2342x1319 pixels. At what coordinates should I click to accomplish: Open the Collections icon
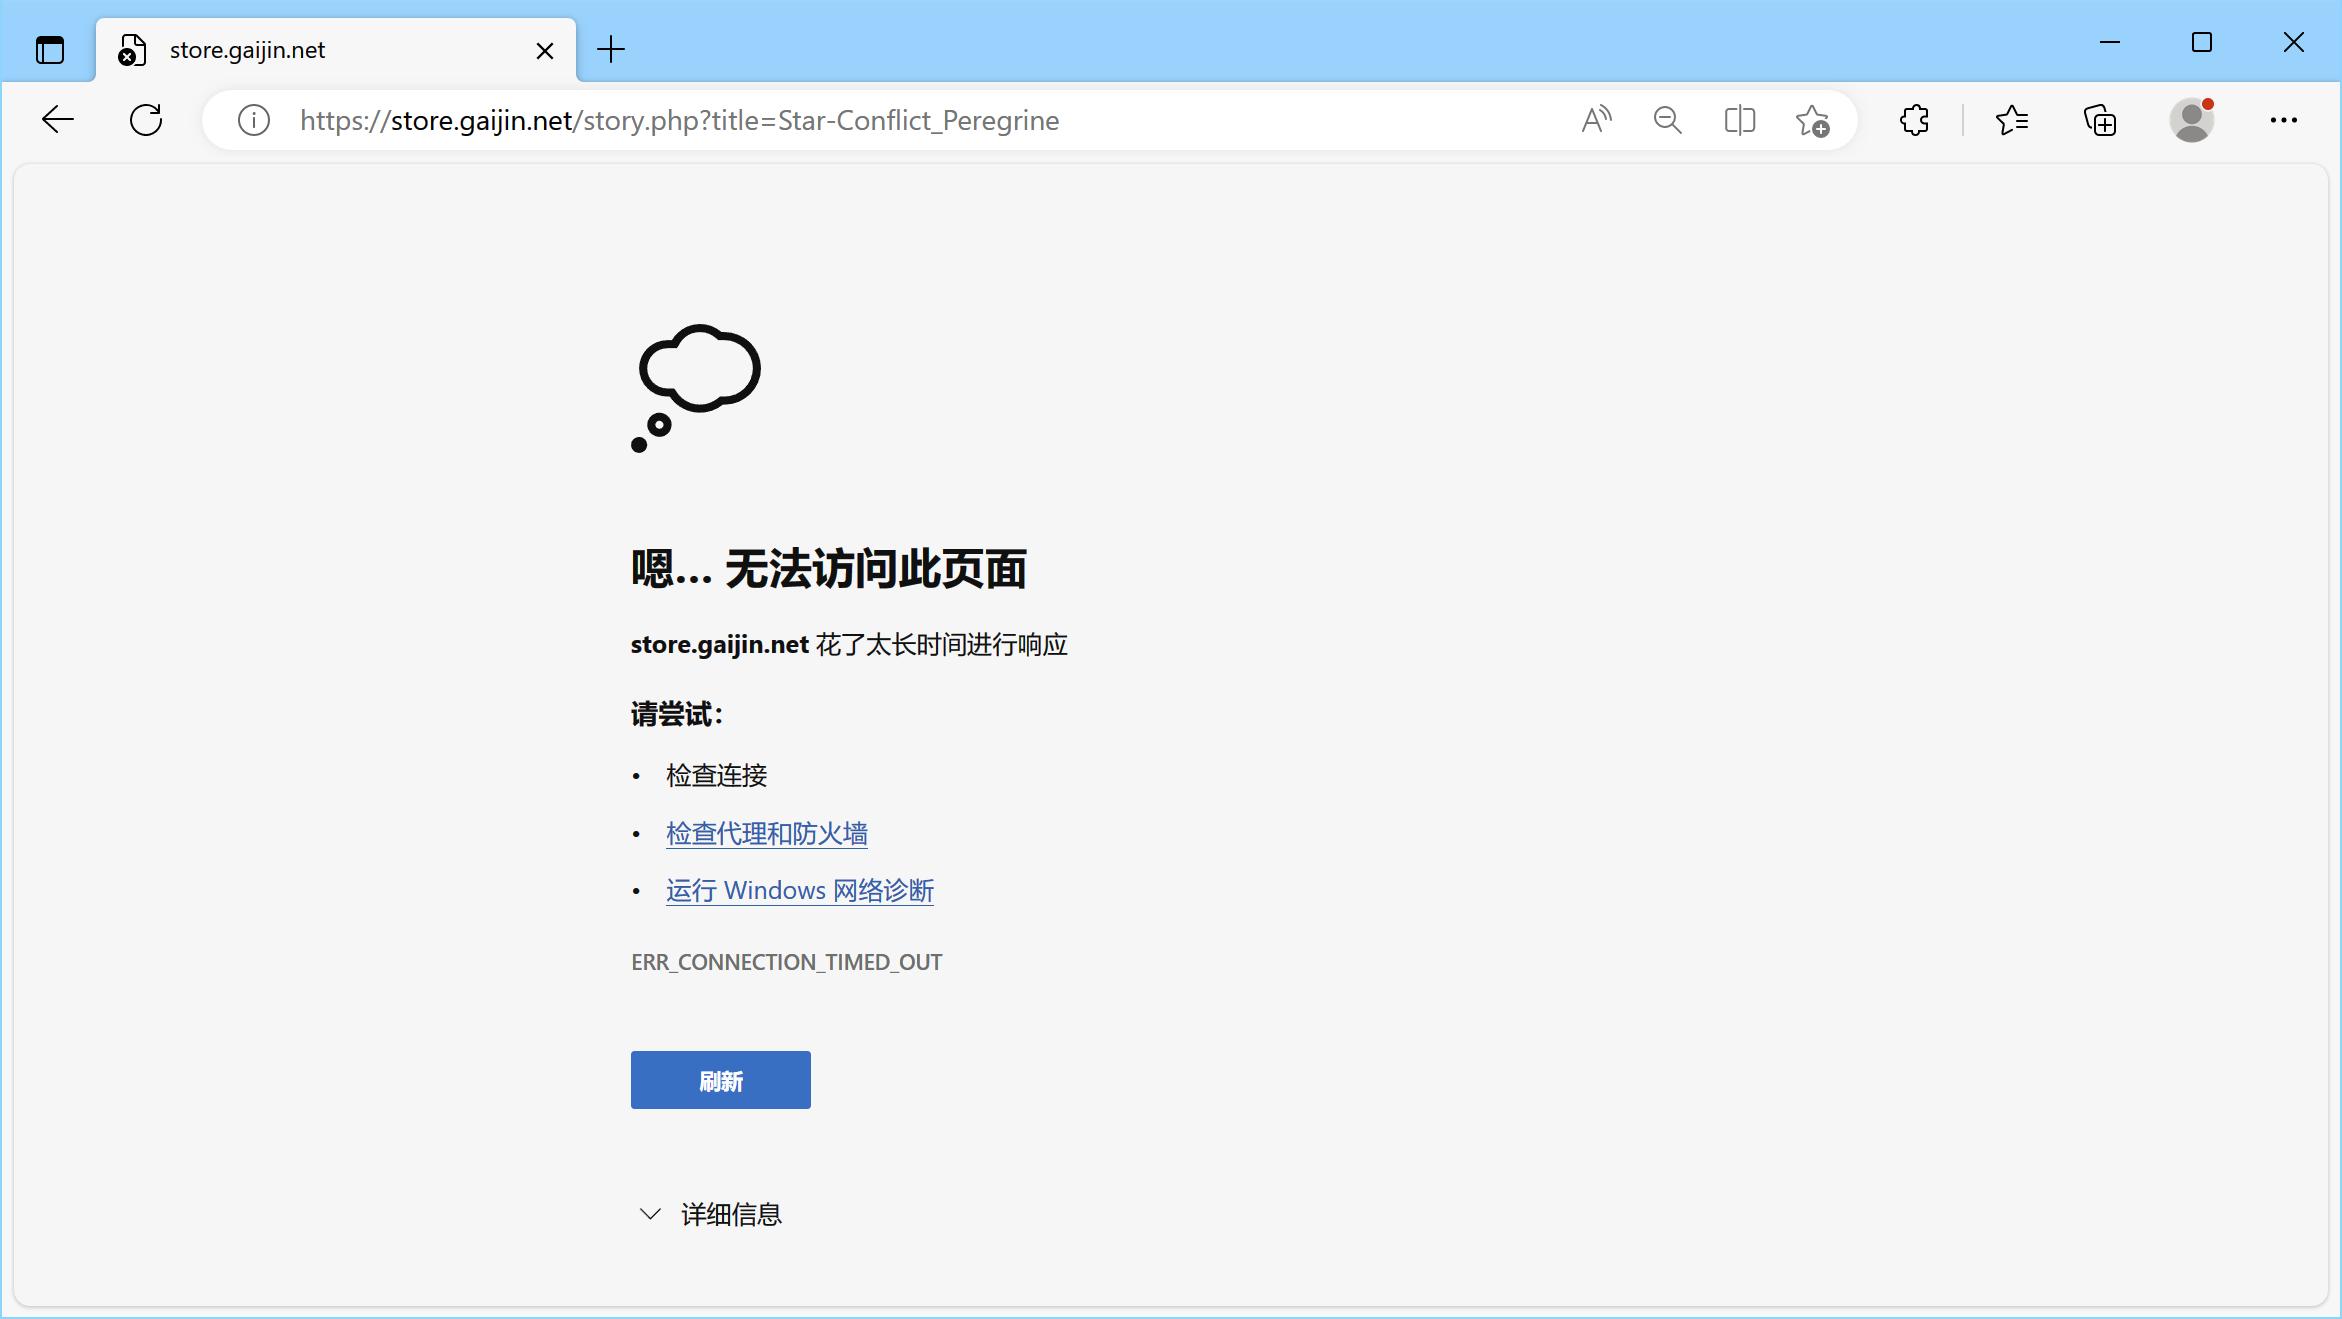[x=2100, y=120]
